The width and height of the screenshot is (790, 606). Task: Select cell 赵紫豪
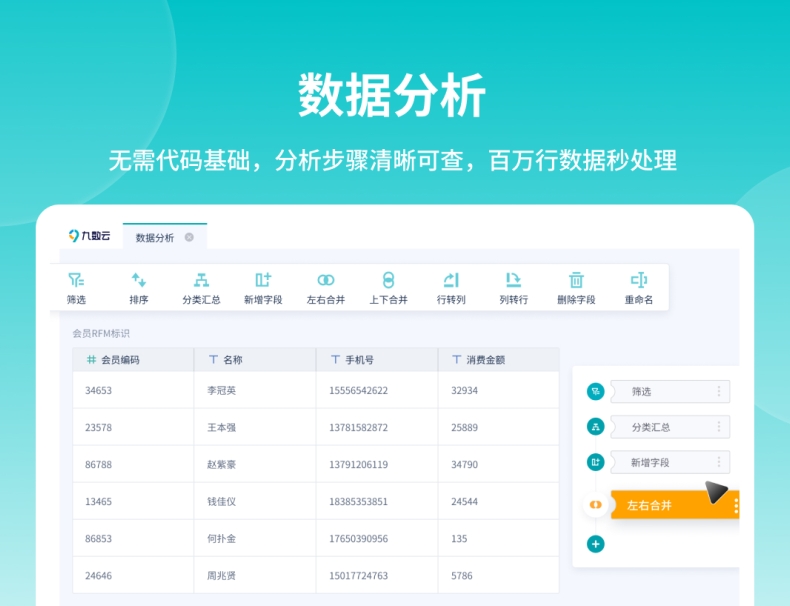tap(255, 464)
